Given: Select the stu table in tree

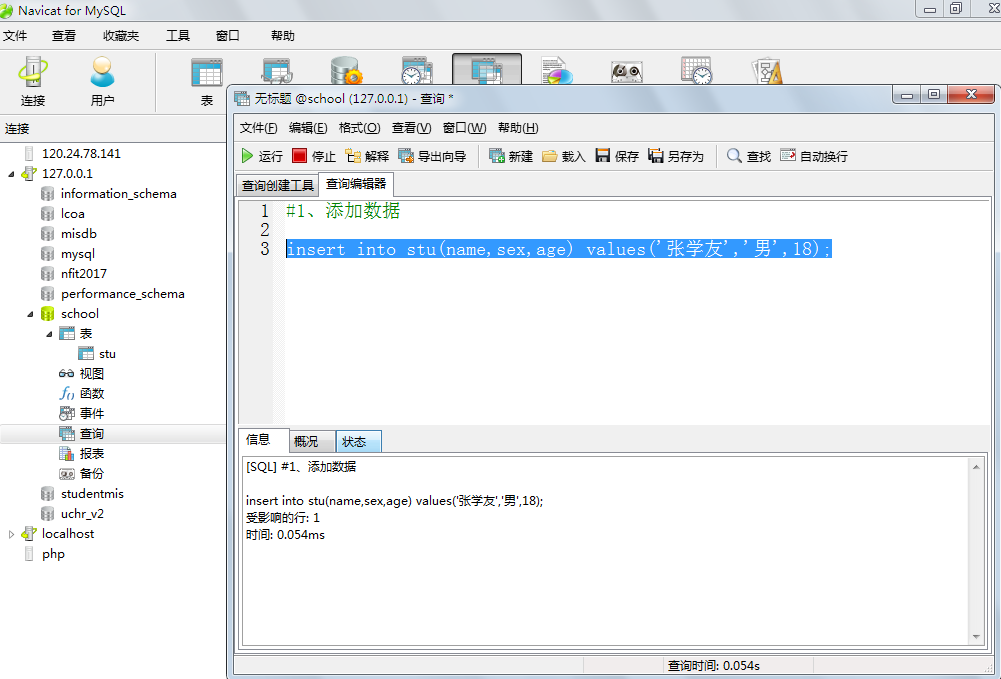Looking at the screenshot, I should (107, 354).
